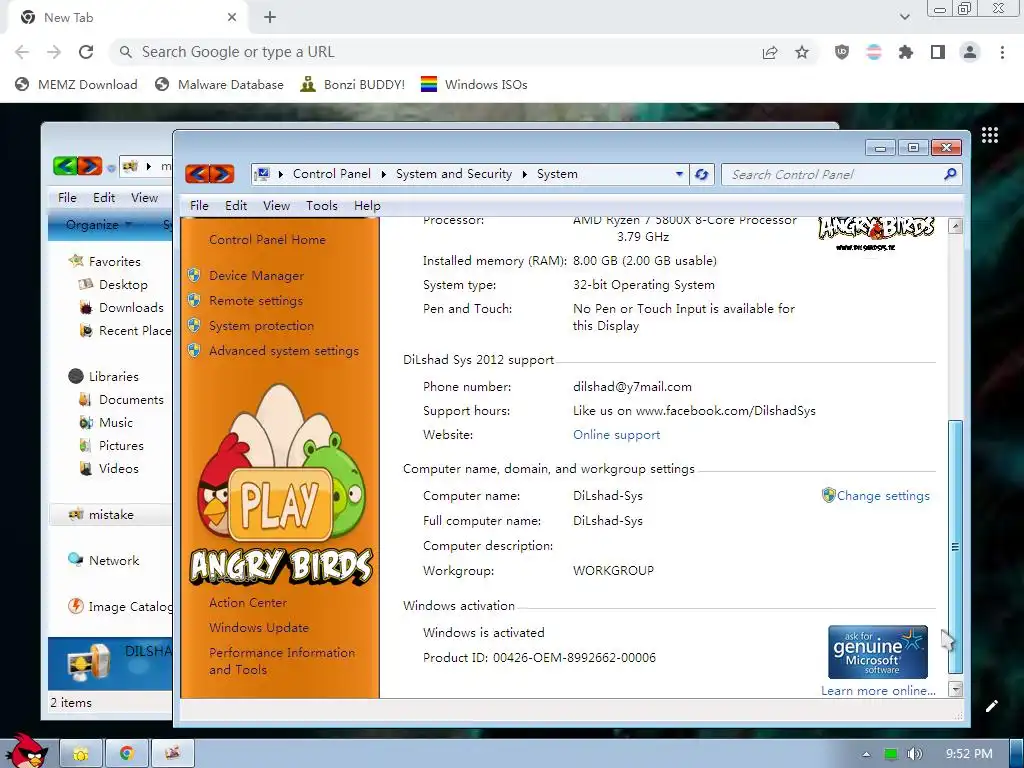The height and width of the screenshot is (768, 1024).
Task: Open the Windows ISOs bookmark
Action: [x=474, y=84]
